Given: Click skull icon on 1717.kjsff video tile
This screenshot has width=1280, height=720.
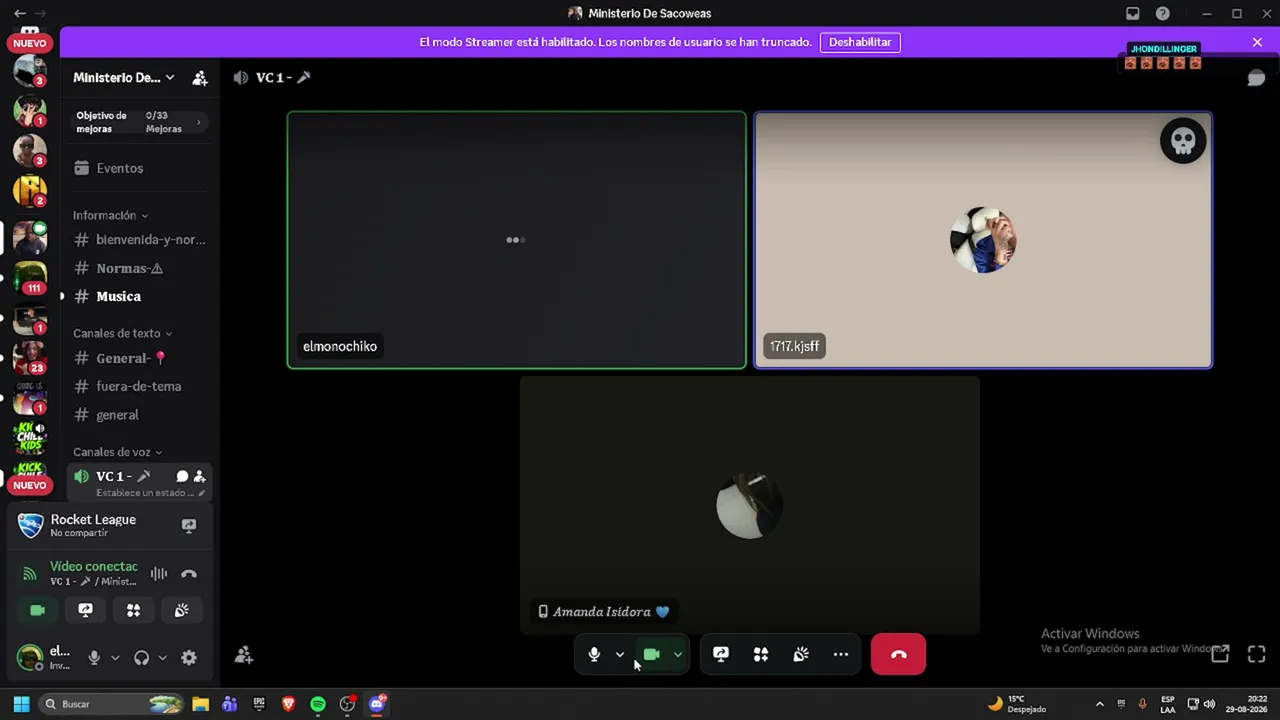Looking at the screenshot, I should pos(1183,141).
